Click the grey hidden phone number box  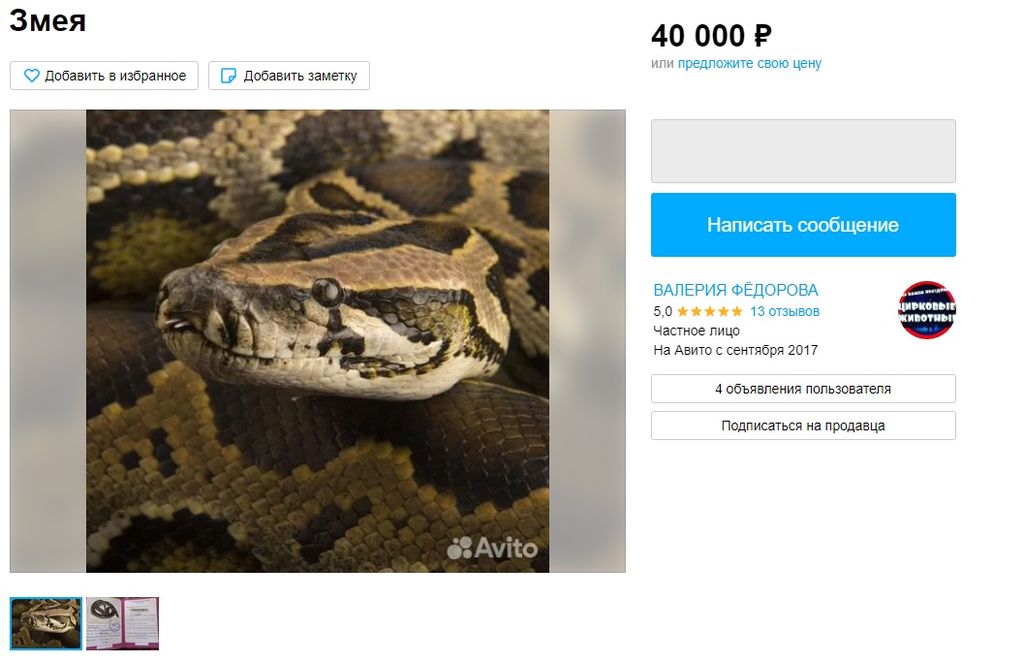[803, 151]
